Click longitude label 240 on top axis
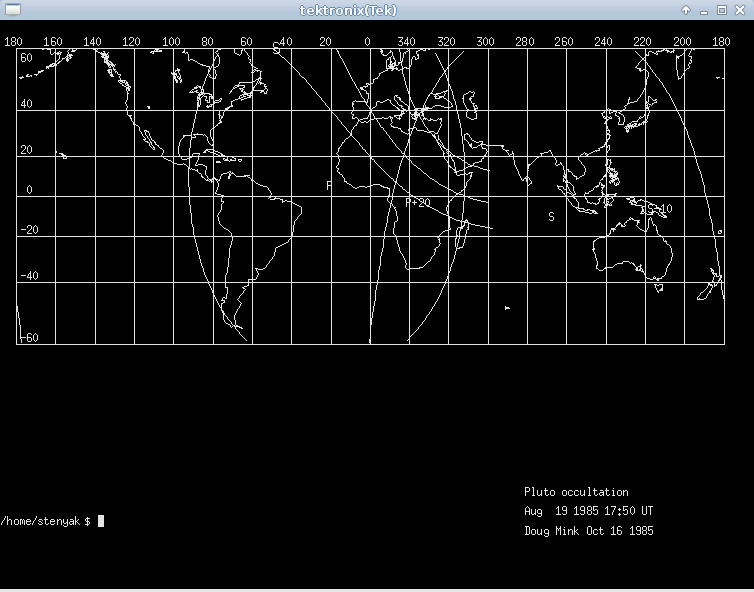The image size is (754, 592). coord(603,42)
